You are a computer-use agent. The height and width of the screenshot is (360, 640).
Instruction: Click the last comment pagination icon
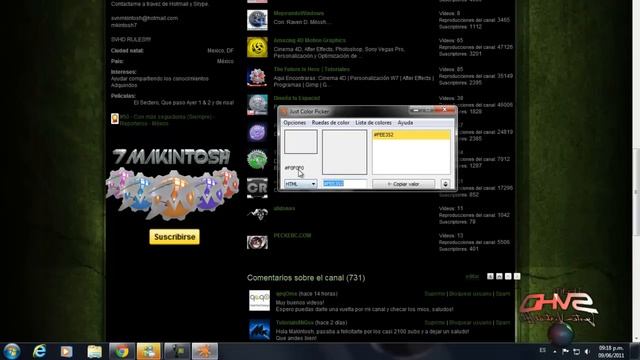click(x=517, y=276)
